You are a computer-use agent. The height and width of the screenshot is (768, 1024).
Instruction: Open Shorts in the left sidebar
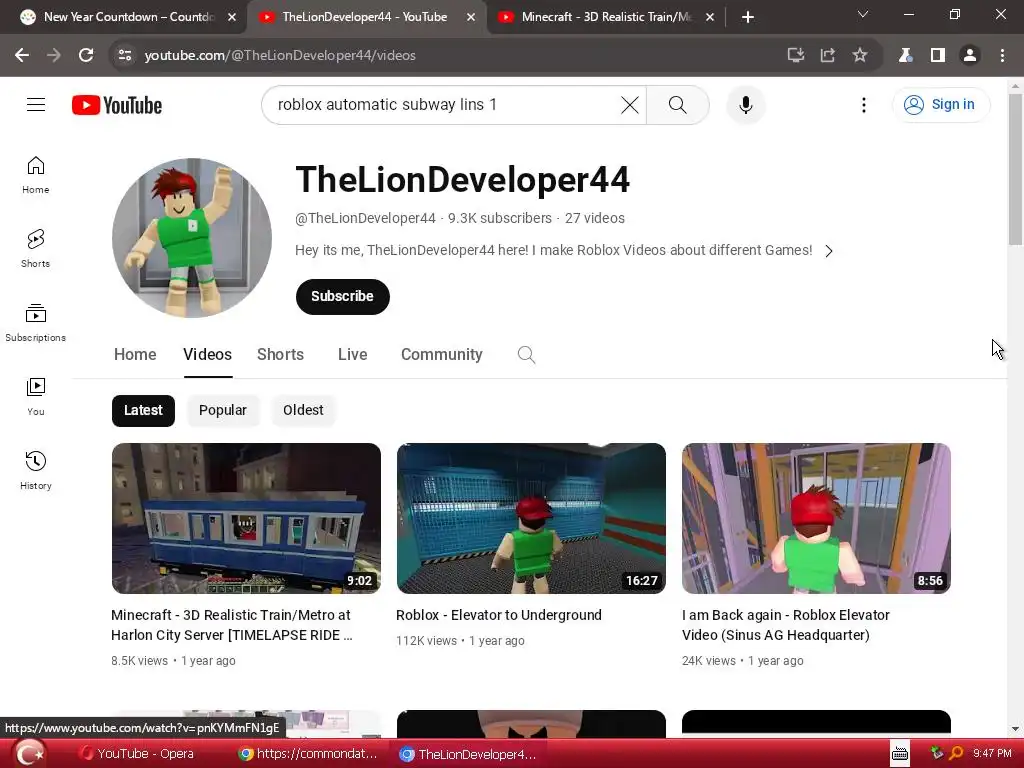click(35, 249)
